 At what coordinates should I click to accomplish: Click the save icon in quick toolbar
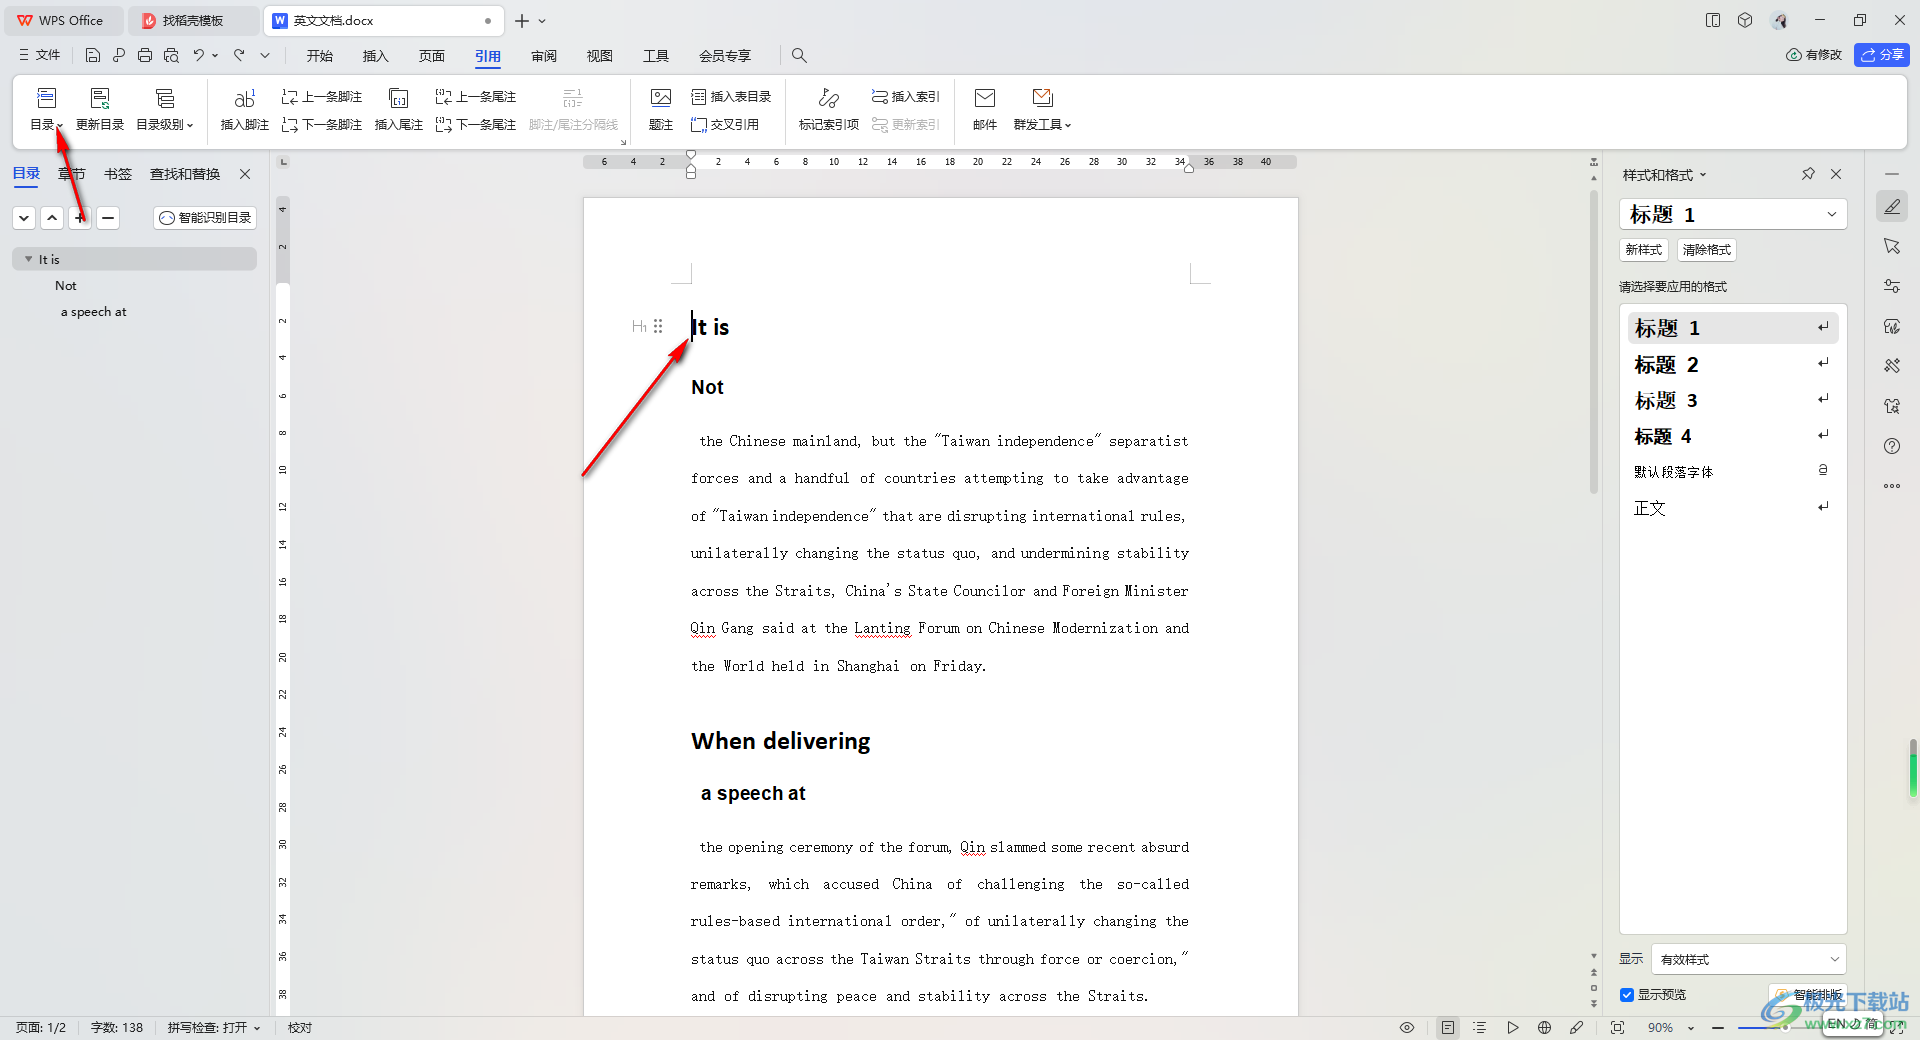coord(93,55)
